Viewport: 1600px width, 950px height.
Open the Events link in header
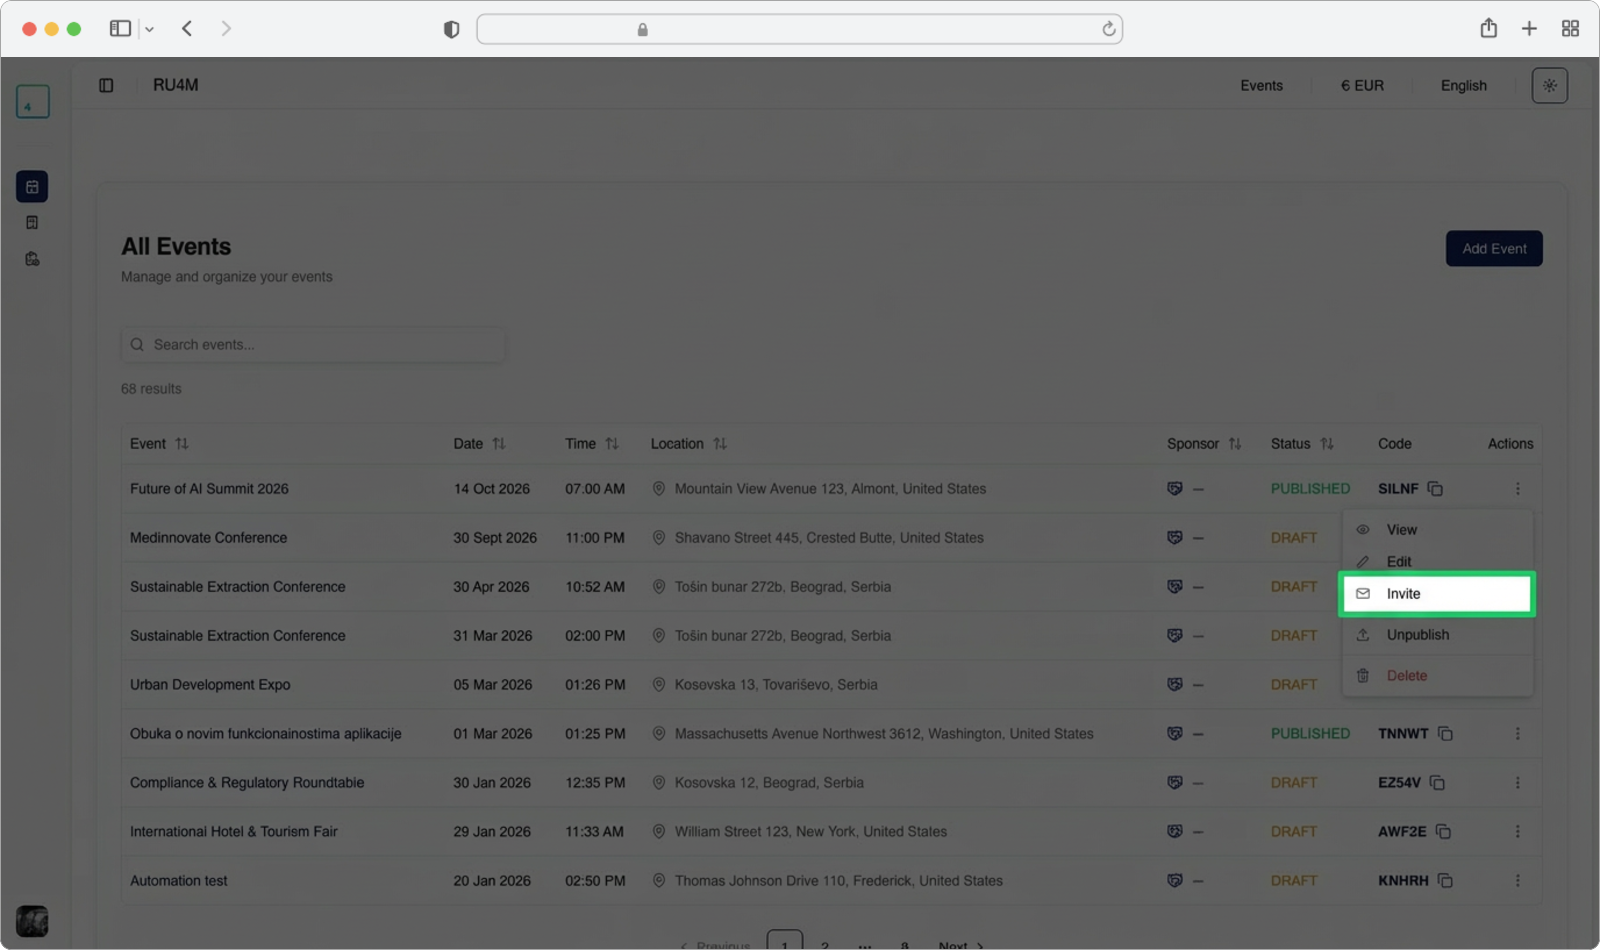pyautogui.click(x=1261, y=86)
